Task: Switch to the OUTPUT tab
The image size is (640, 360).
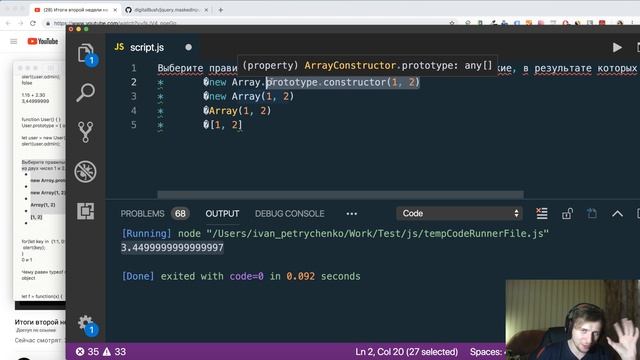Action: coord(222,213)
